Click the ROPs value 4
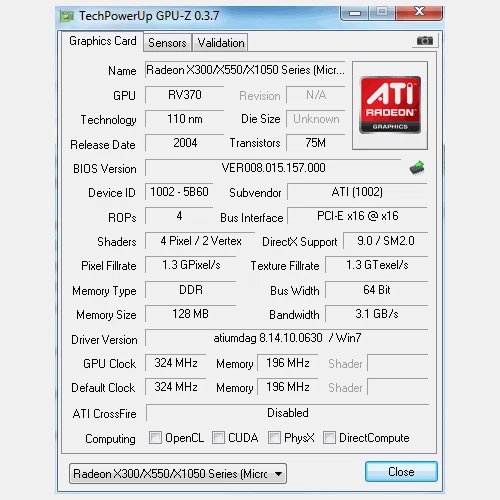 coord(179,216)
